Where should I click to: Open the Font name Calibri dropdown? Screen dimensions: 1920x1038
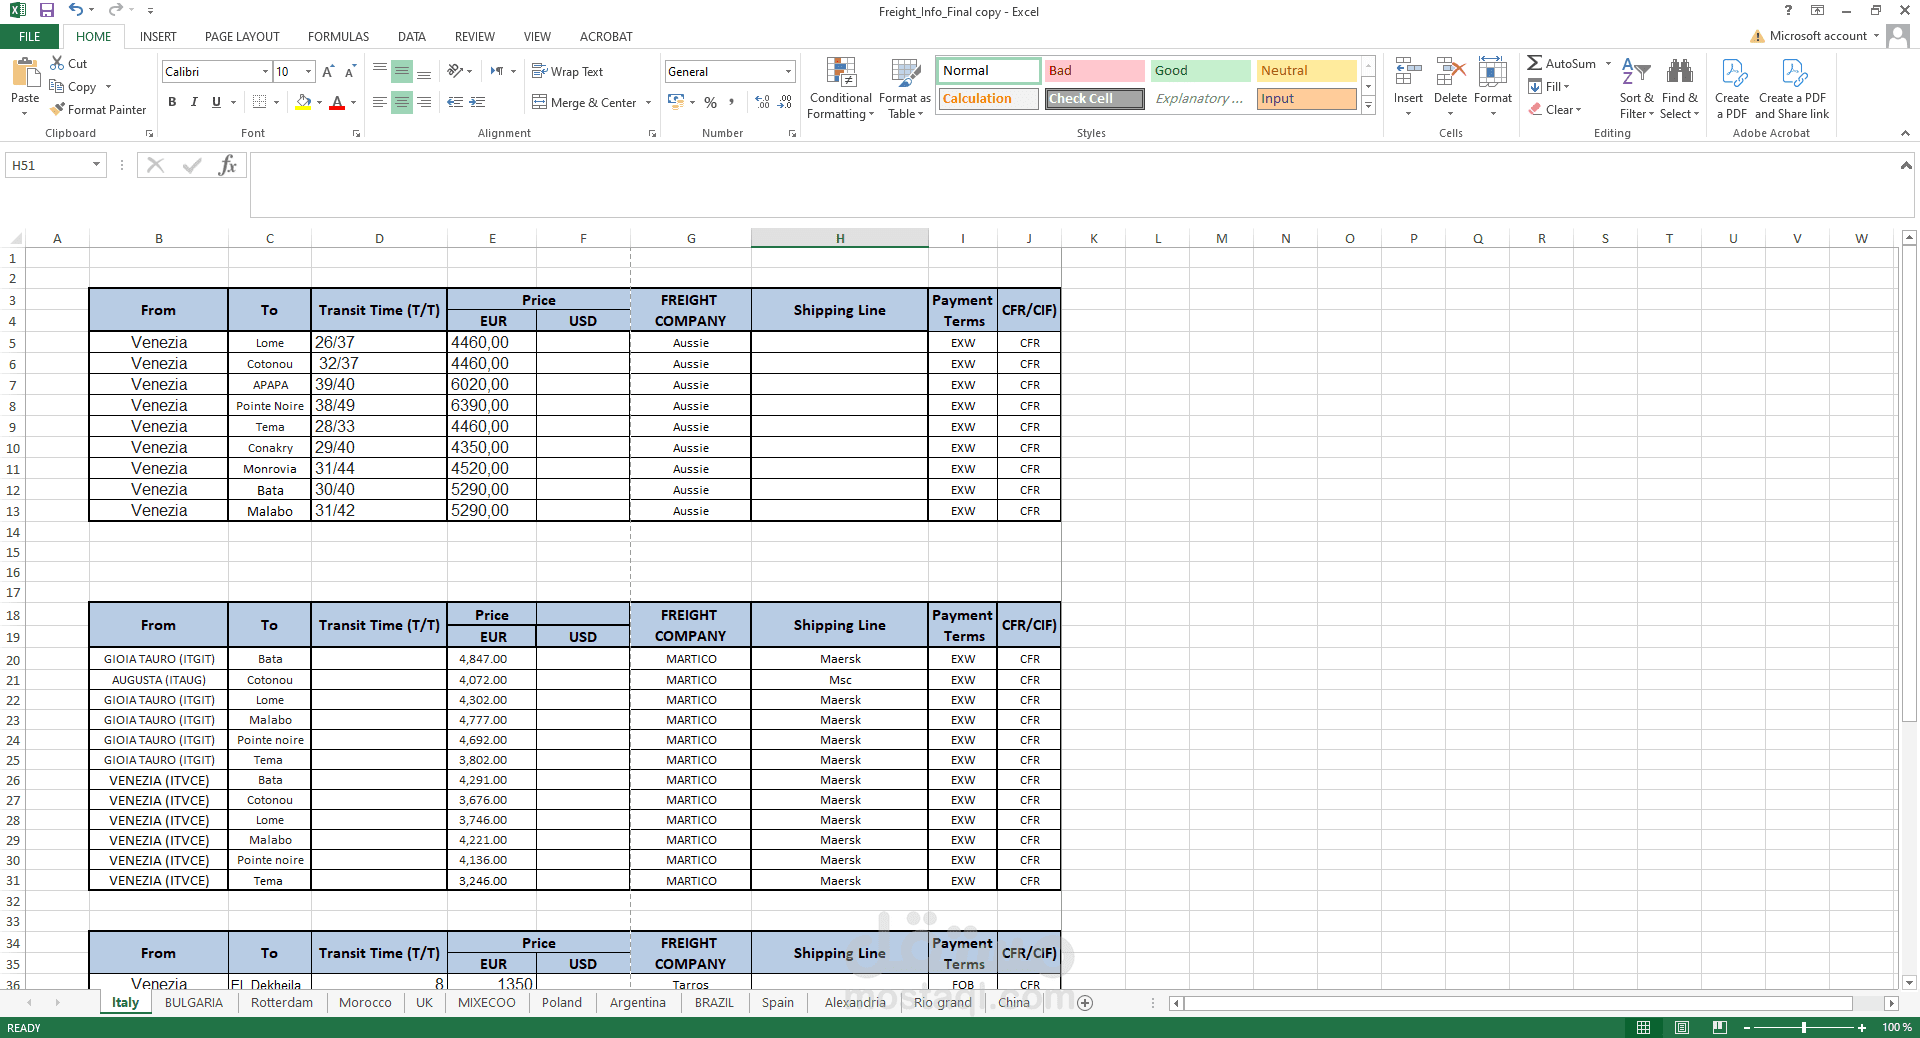(265, 71)
